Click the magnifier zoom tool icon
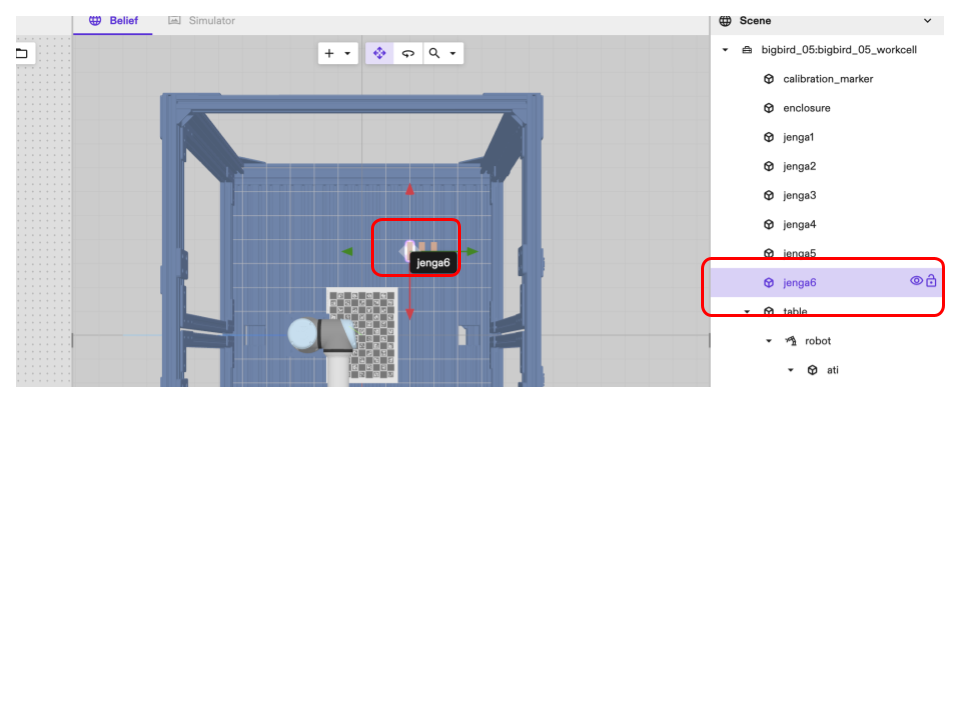 point(435,53)
